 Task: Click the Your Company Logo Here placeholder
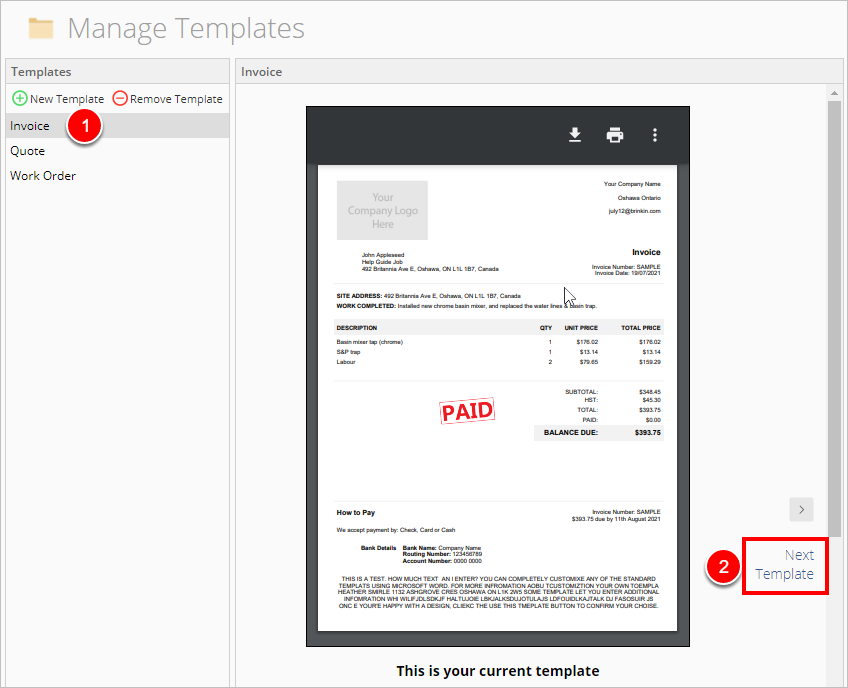pyautogui.click(x=382, y=210)
